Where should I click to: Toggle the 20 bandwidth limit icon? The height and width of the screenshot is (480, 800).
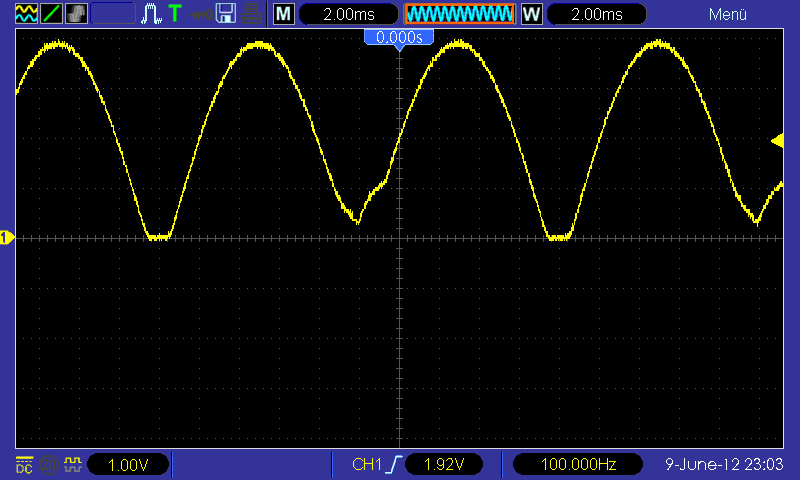(x=48, y=465)
